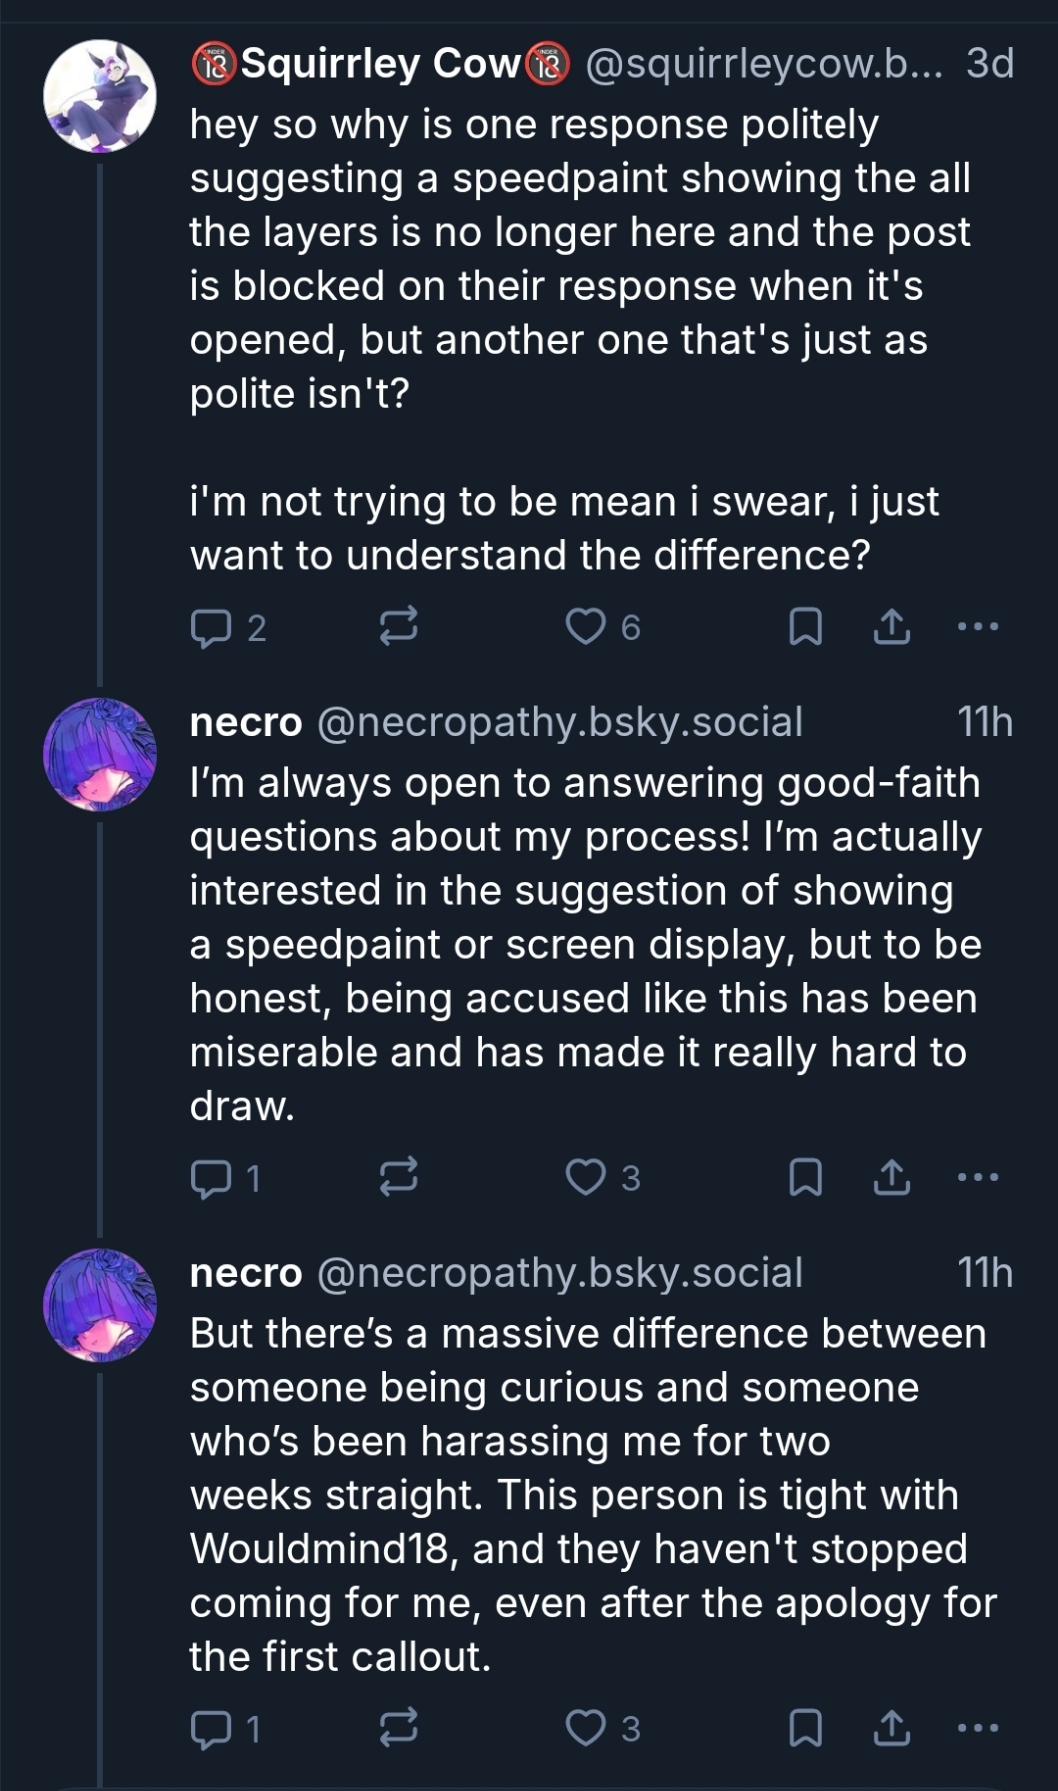Bookmark necro's post about being accused
This screenshot has width=1058, height=1791.
coord(806,1178)
